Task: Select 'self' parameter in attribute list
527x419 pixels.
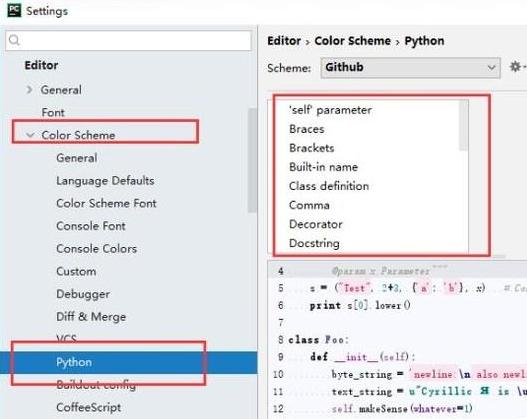Action: pyautogui.click(x=330, y=110)
